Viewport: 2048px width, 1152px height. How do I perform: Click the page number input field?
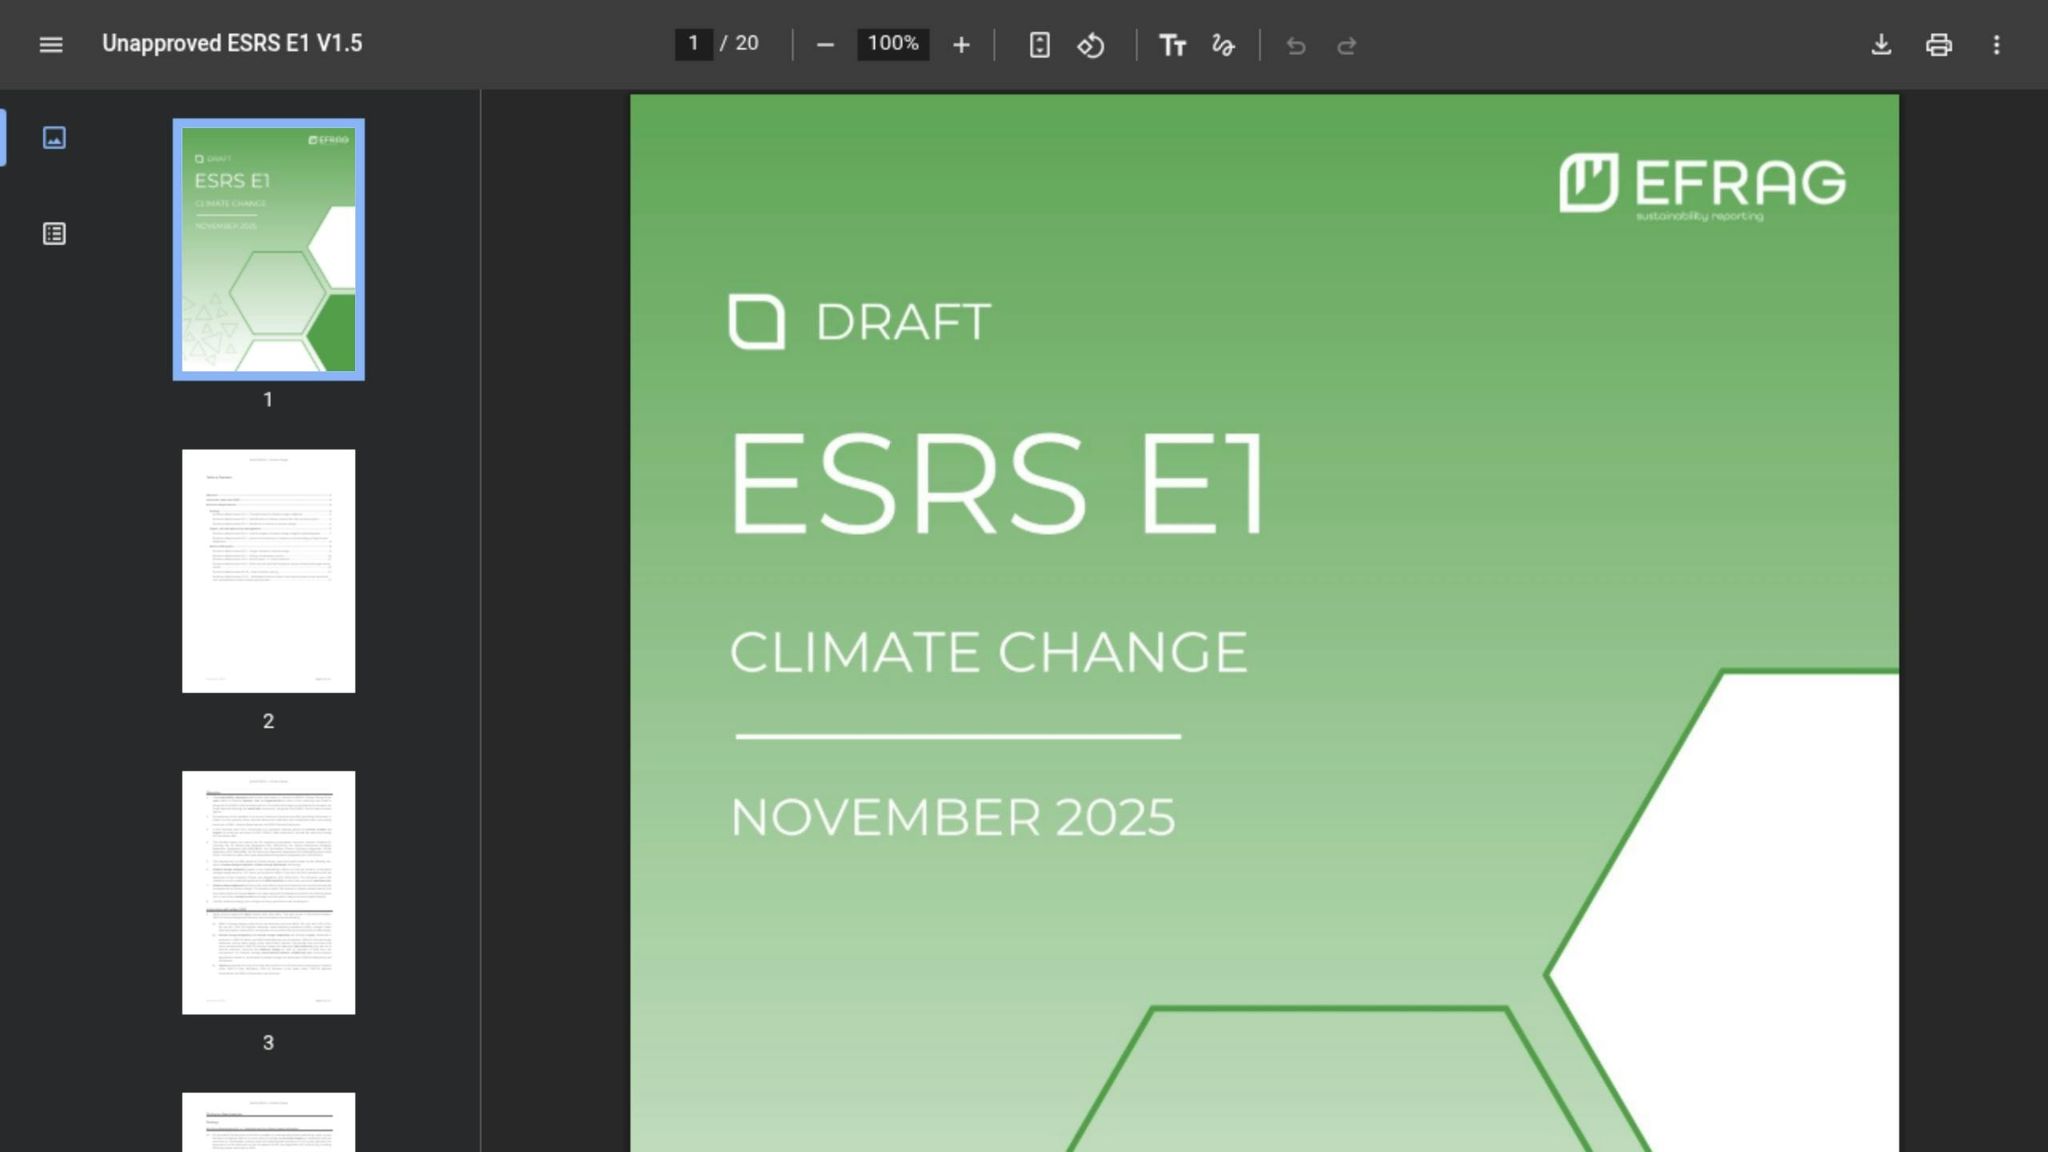pyautogui.click(x=693, y=44)
